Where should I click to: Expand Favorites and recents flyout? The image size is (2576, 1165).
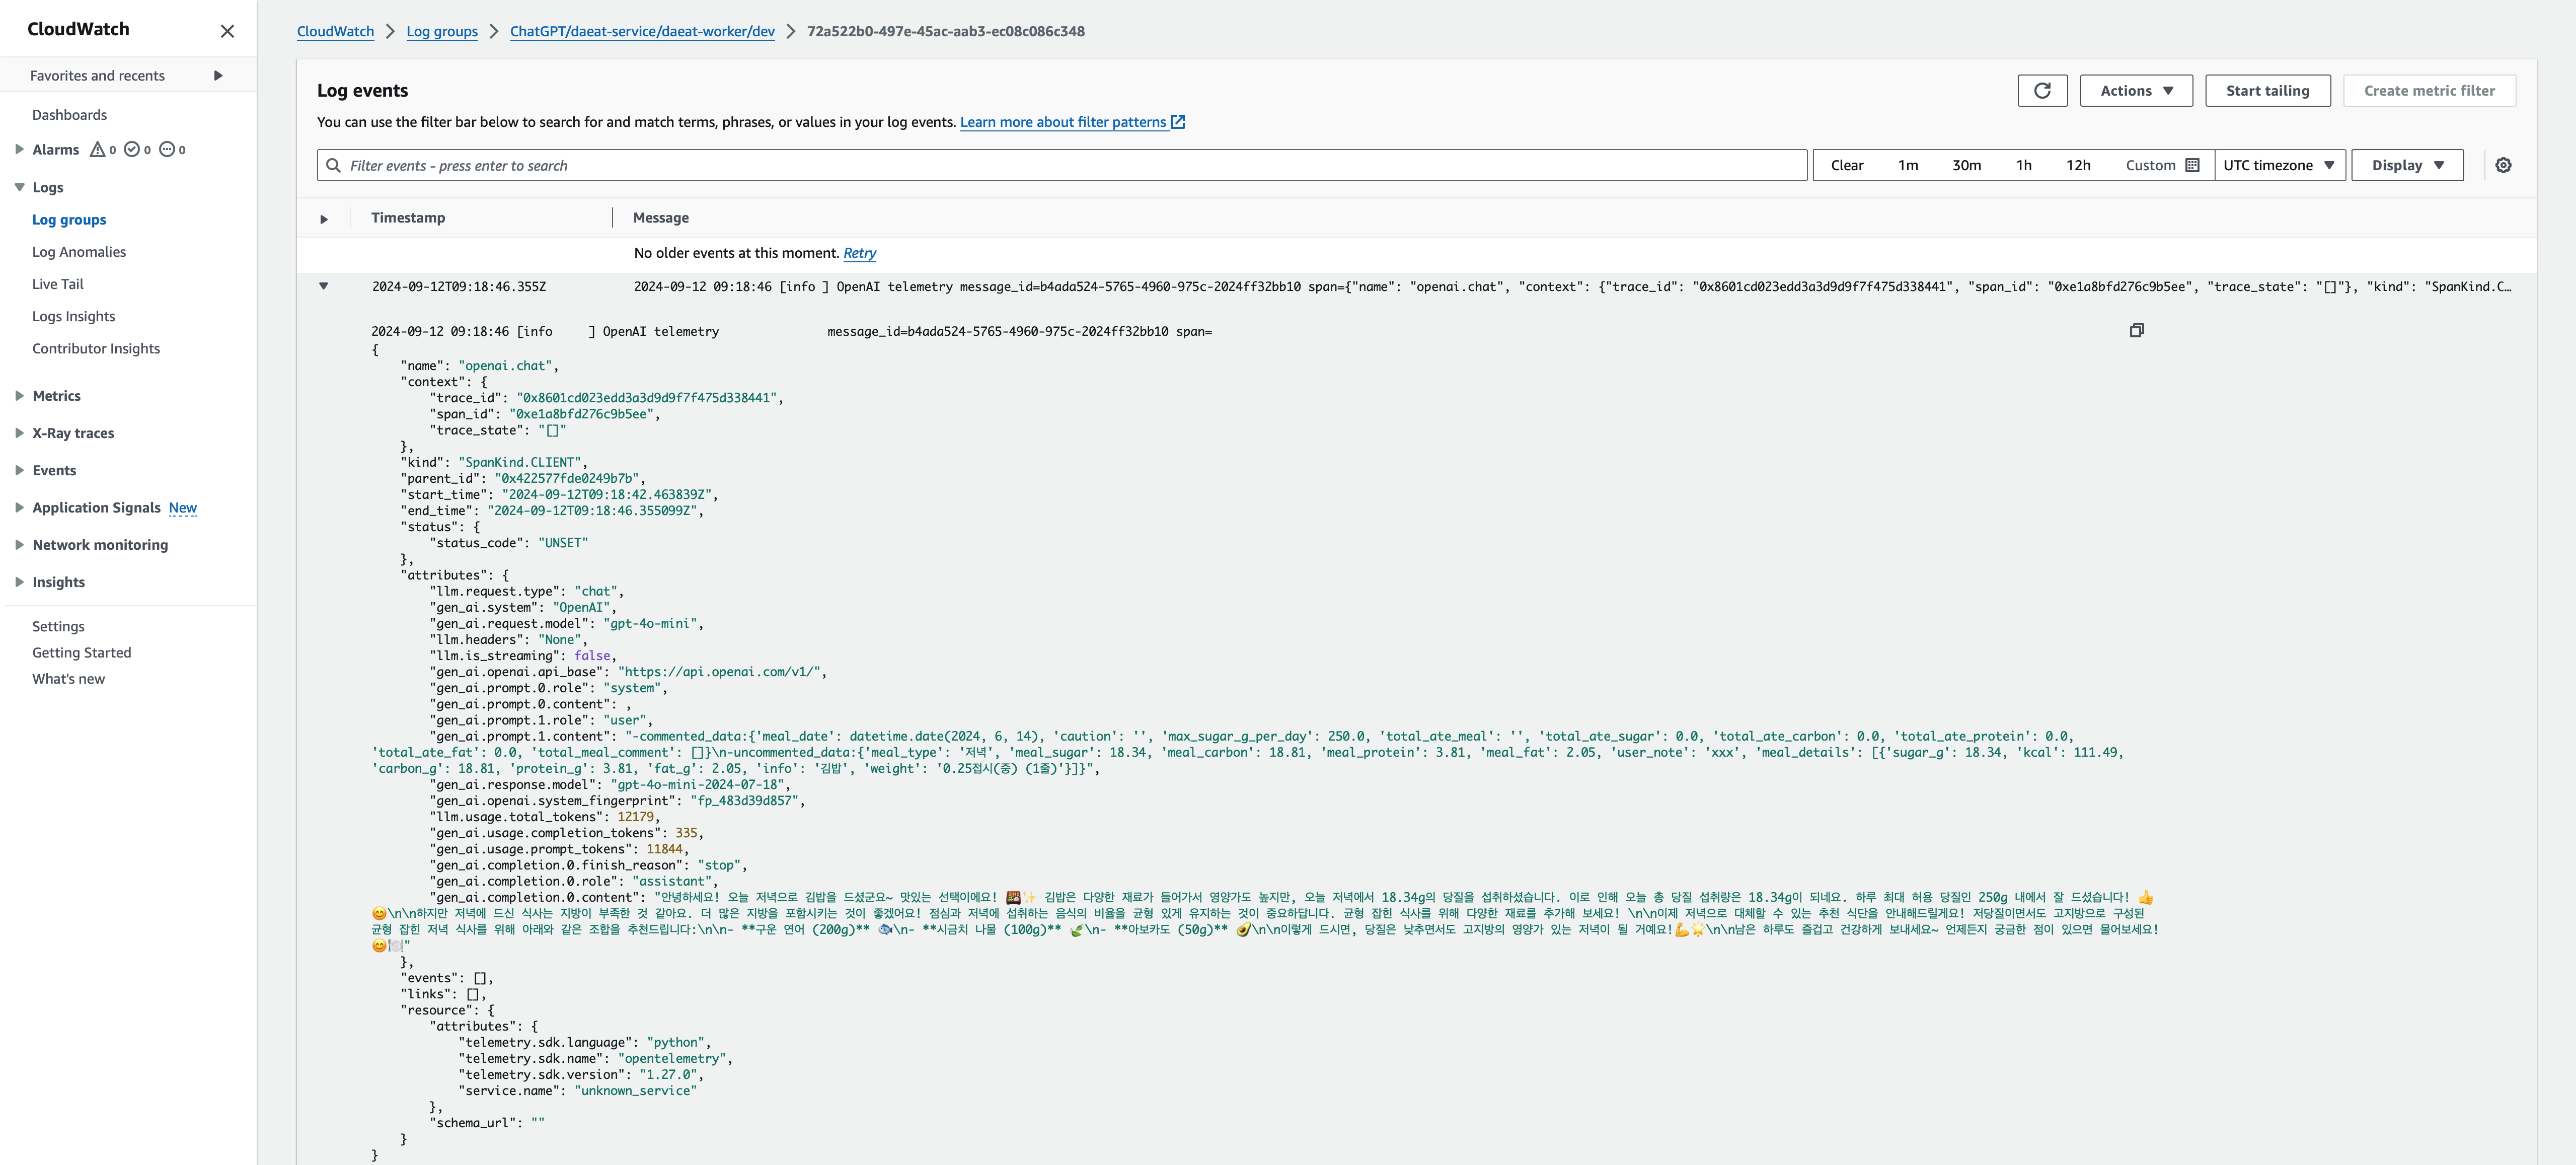218,76
